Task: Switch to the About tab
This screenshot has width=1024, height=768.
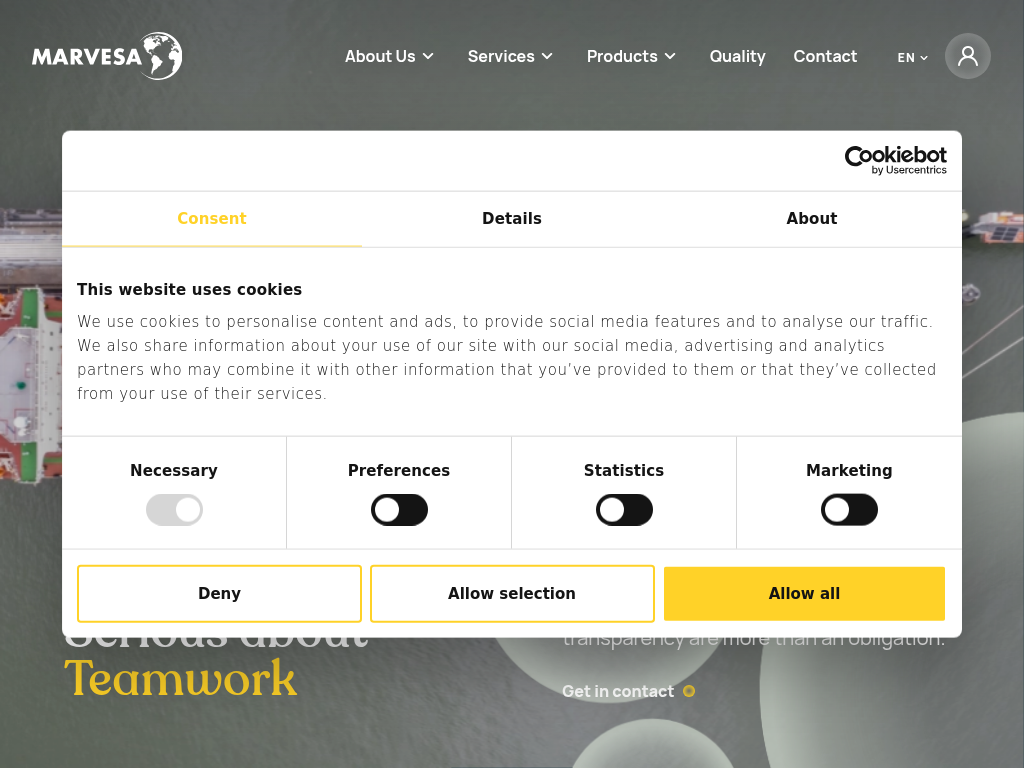Action: (x=812, y=219)
